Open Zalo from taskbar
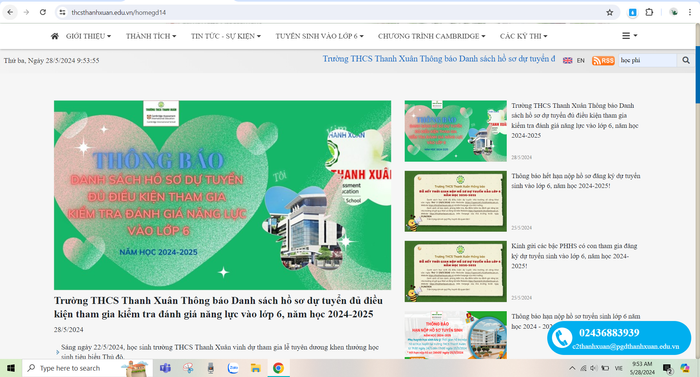The height and width of the screenshot is (377, 700). pyautogui.click(x=233, y=368)
